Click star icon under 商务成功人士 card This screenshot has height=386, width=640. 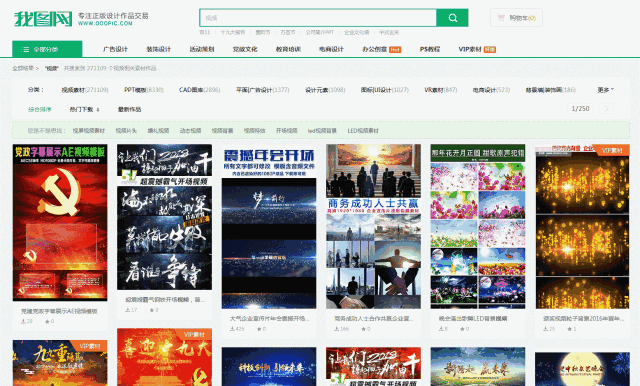363,328
